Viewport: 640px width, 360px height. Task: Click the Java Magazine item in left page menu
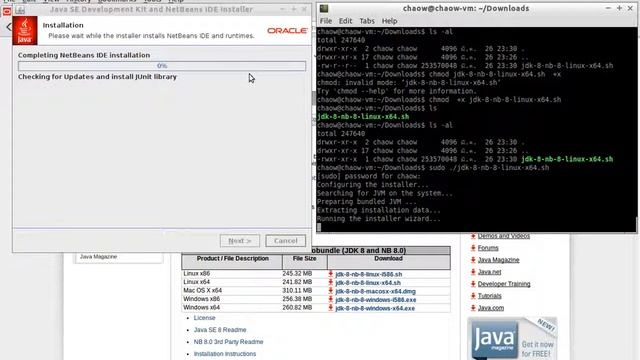(98, 257)
